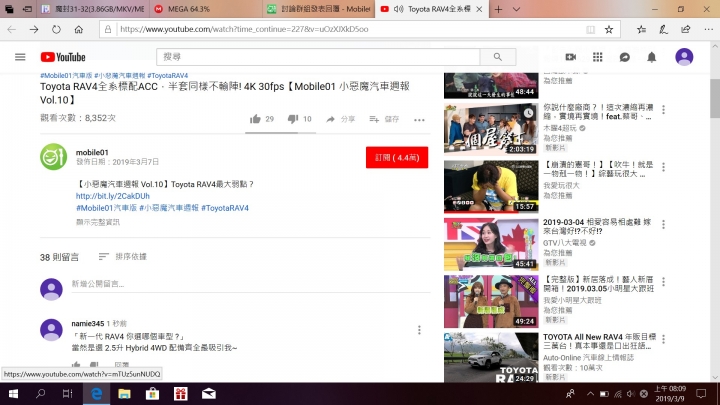The height and width of the screenshot is (405, 720).
Task: Close the Toyota RAV4 tab
Action: tap(479, 9)
